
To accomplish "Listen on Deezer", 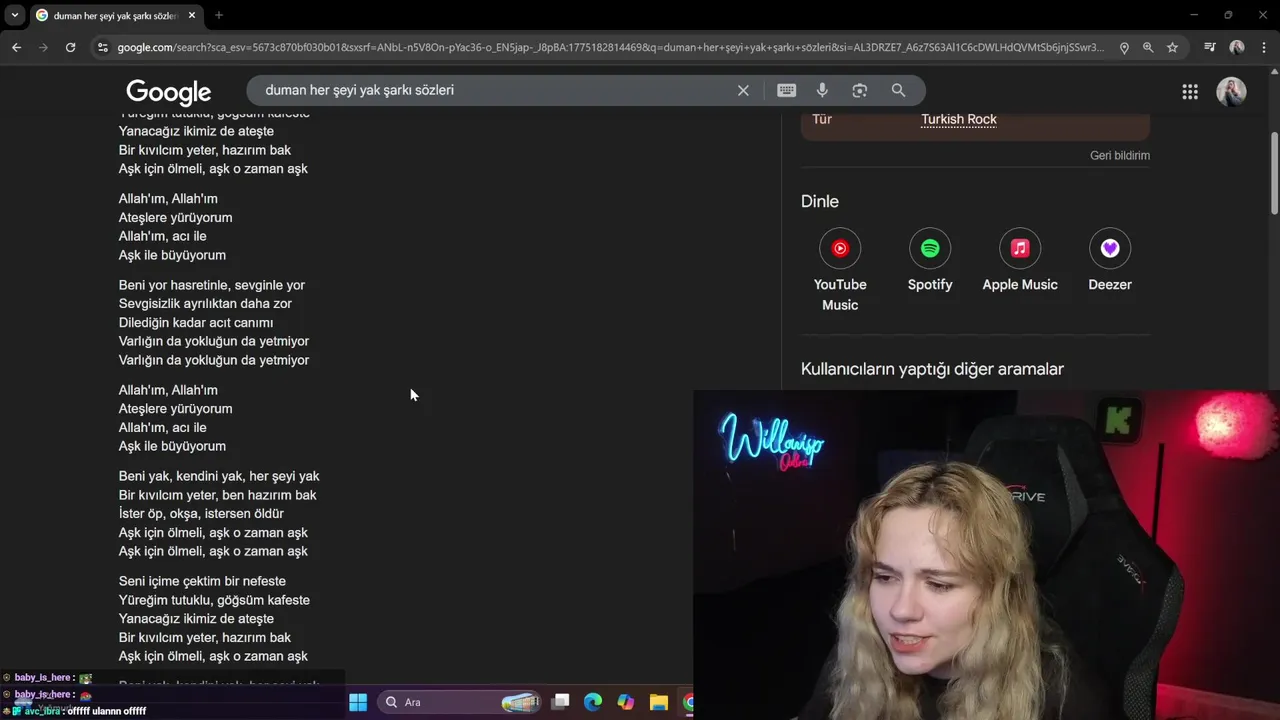I will tap(1110, 261).
